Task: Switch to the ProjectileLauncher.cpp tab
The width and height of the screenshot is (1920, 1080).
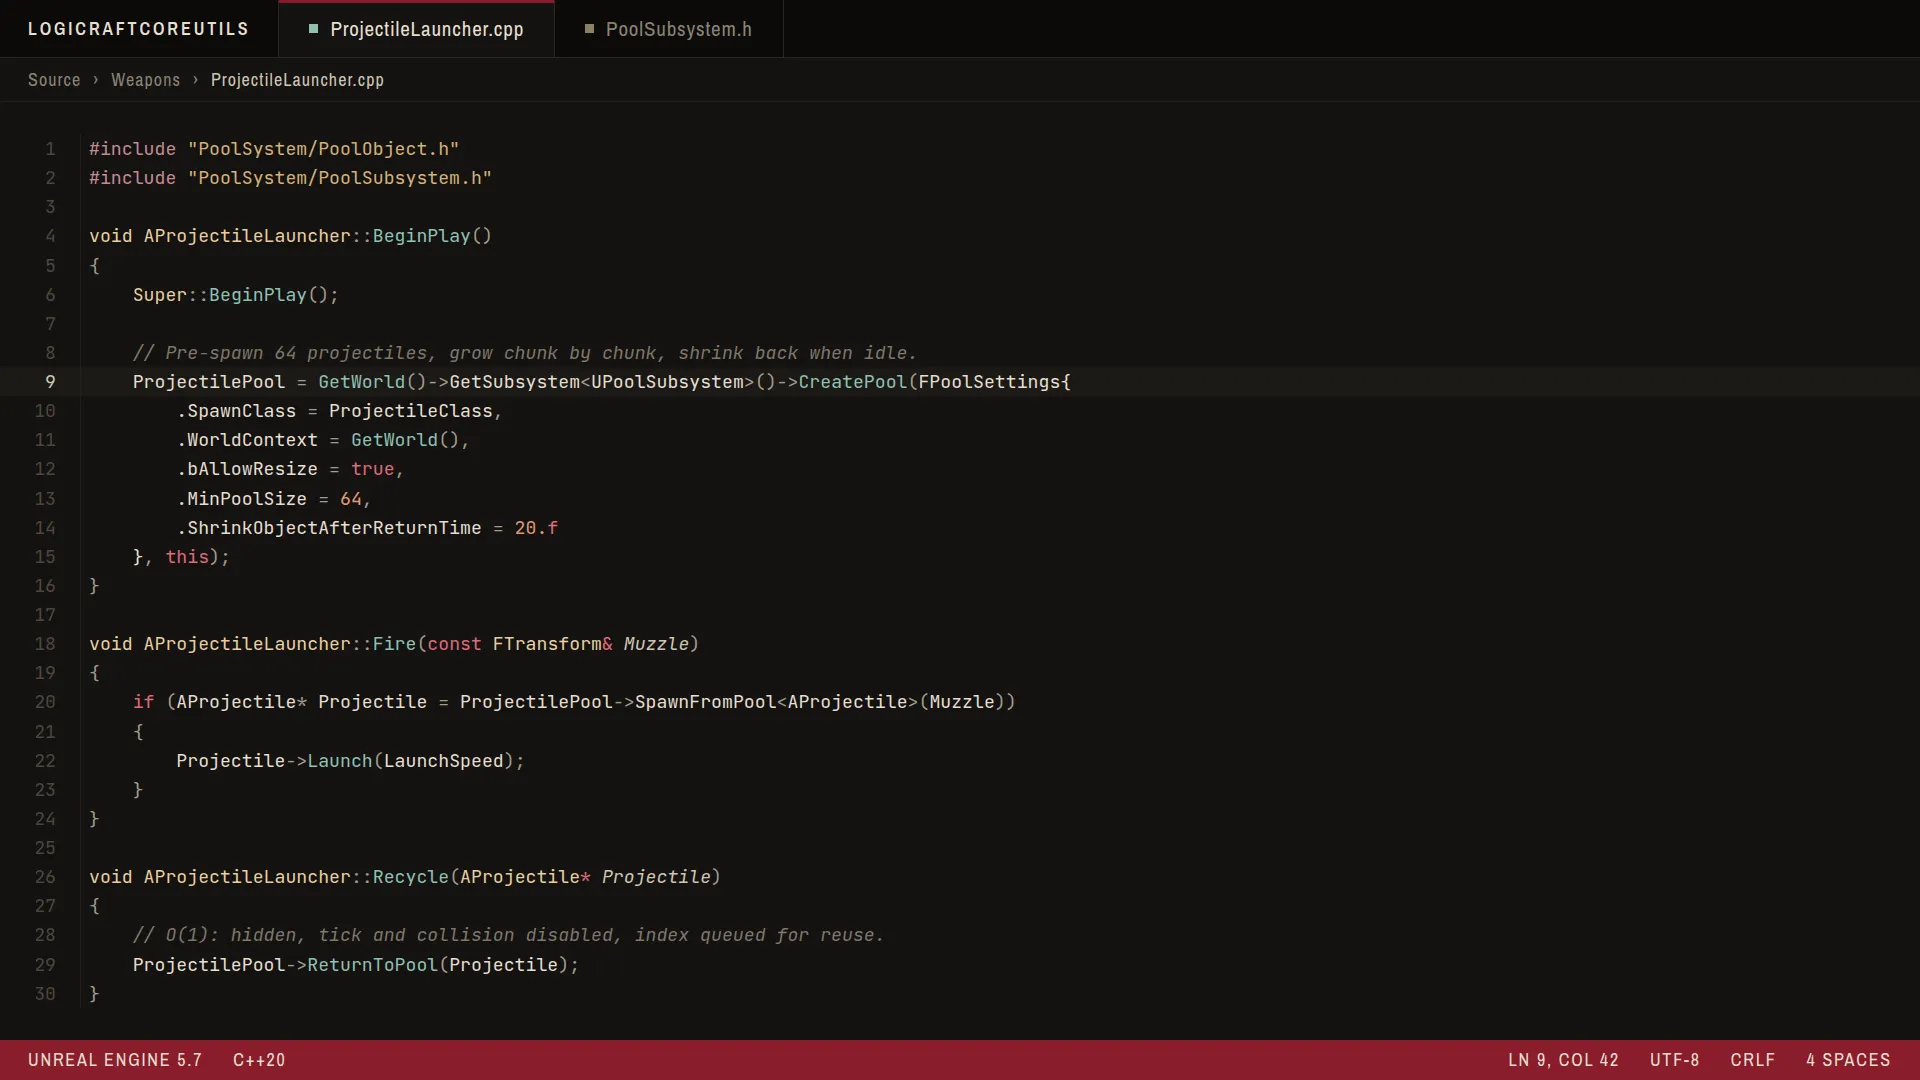Action: click(416, 29)
